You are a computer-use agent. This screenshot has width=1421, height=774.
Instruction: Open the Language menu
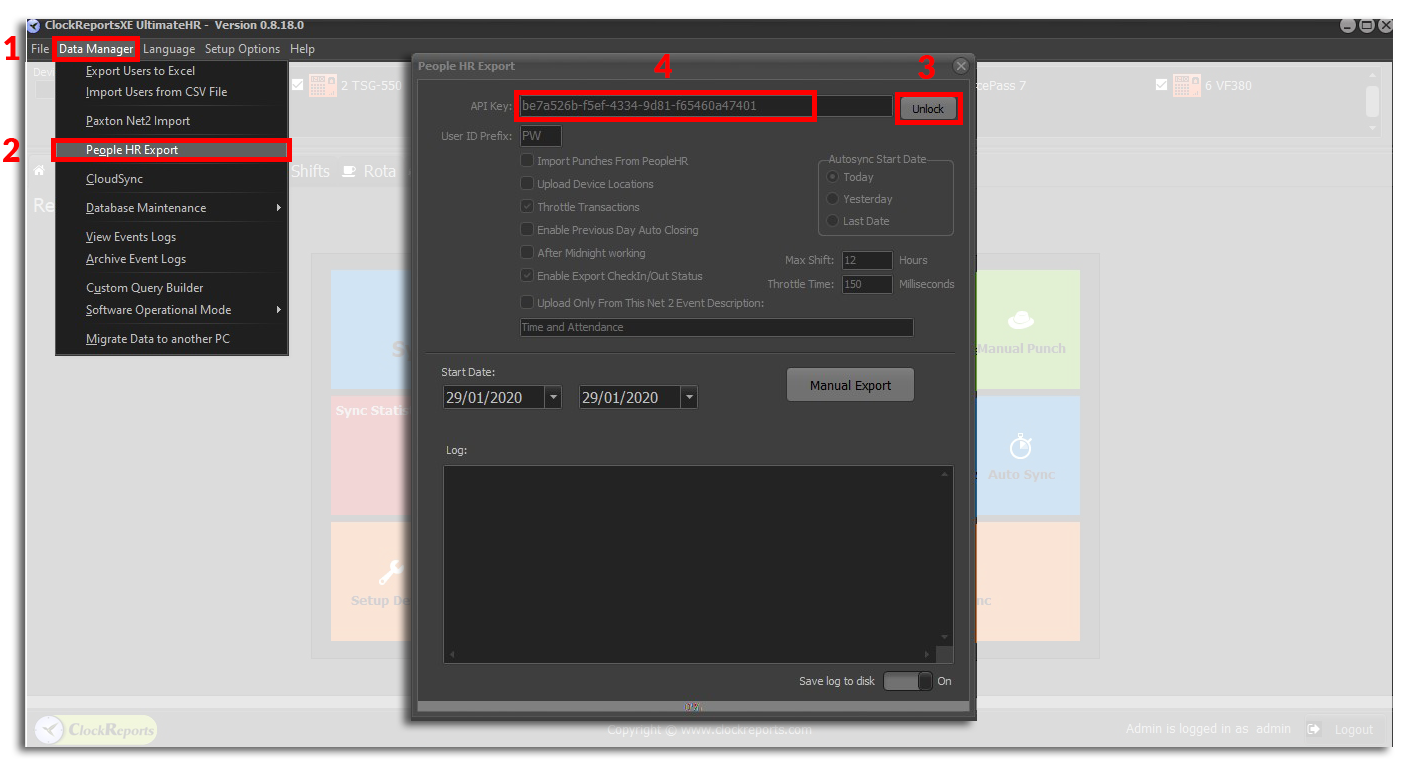pos(169,49)
